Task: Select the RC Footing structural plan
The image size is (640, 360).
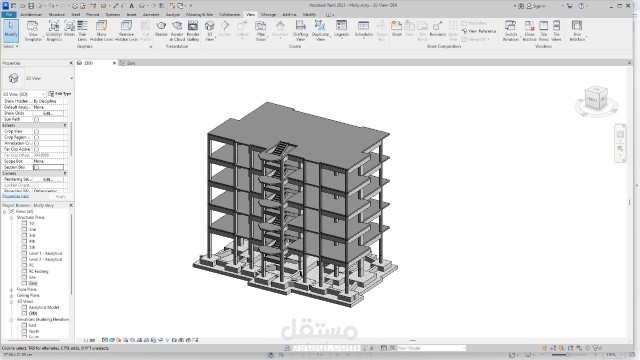Action: (x=38, y=271)
